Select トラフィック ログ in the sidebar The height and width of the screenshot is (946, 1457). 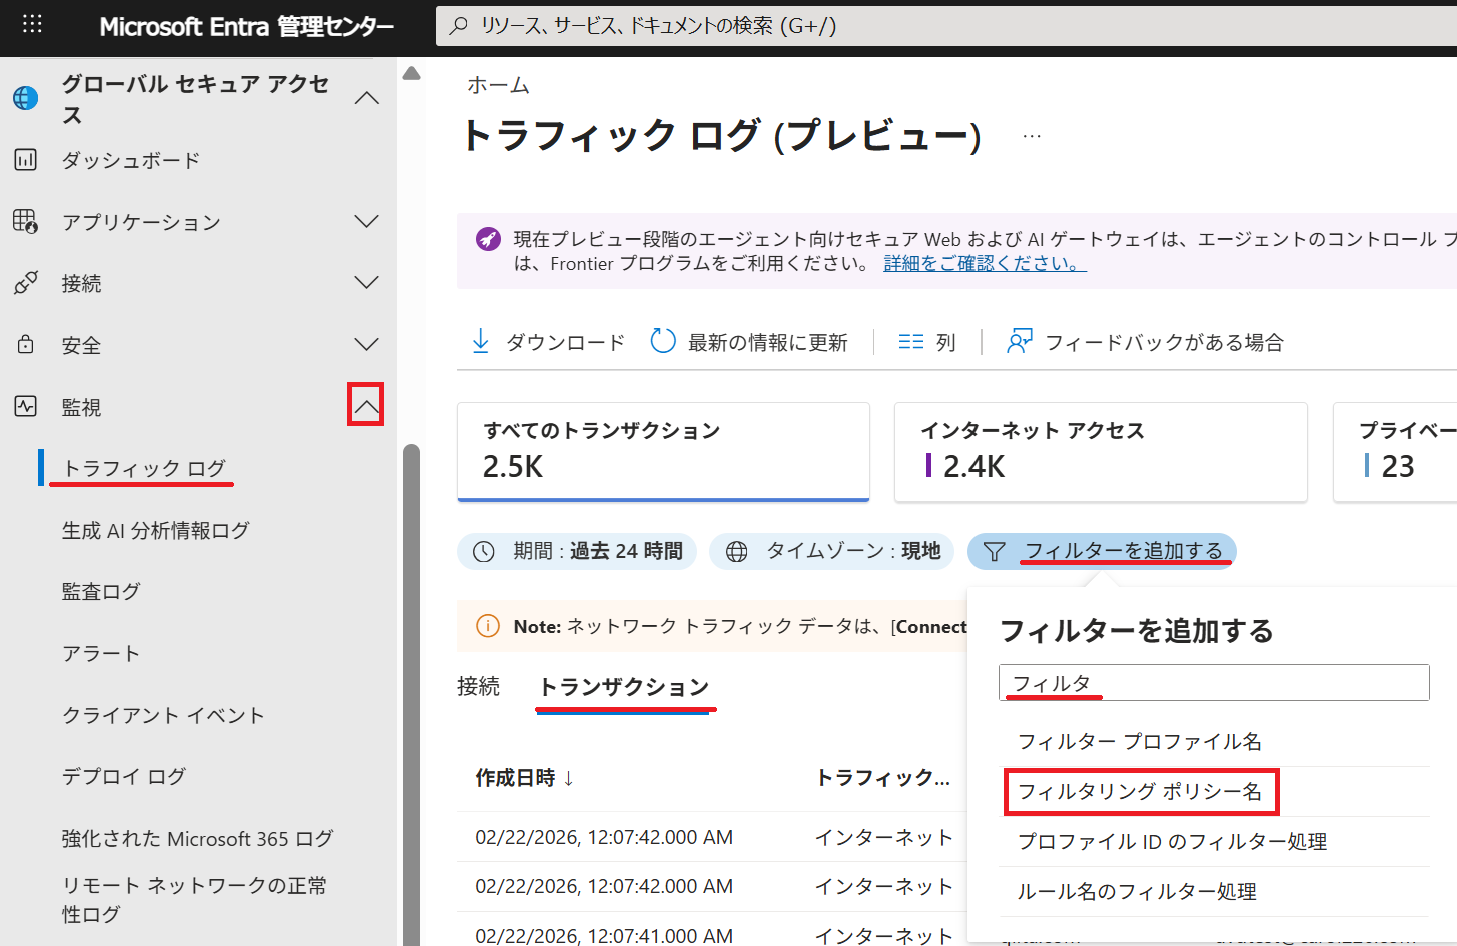(x=145, y=468)
